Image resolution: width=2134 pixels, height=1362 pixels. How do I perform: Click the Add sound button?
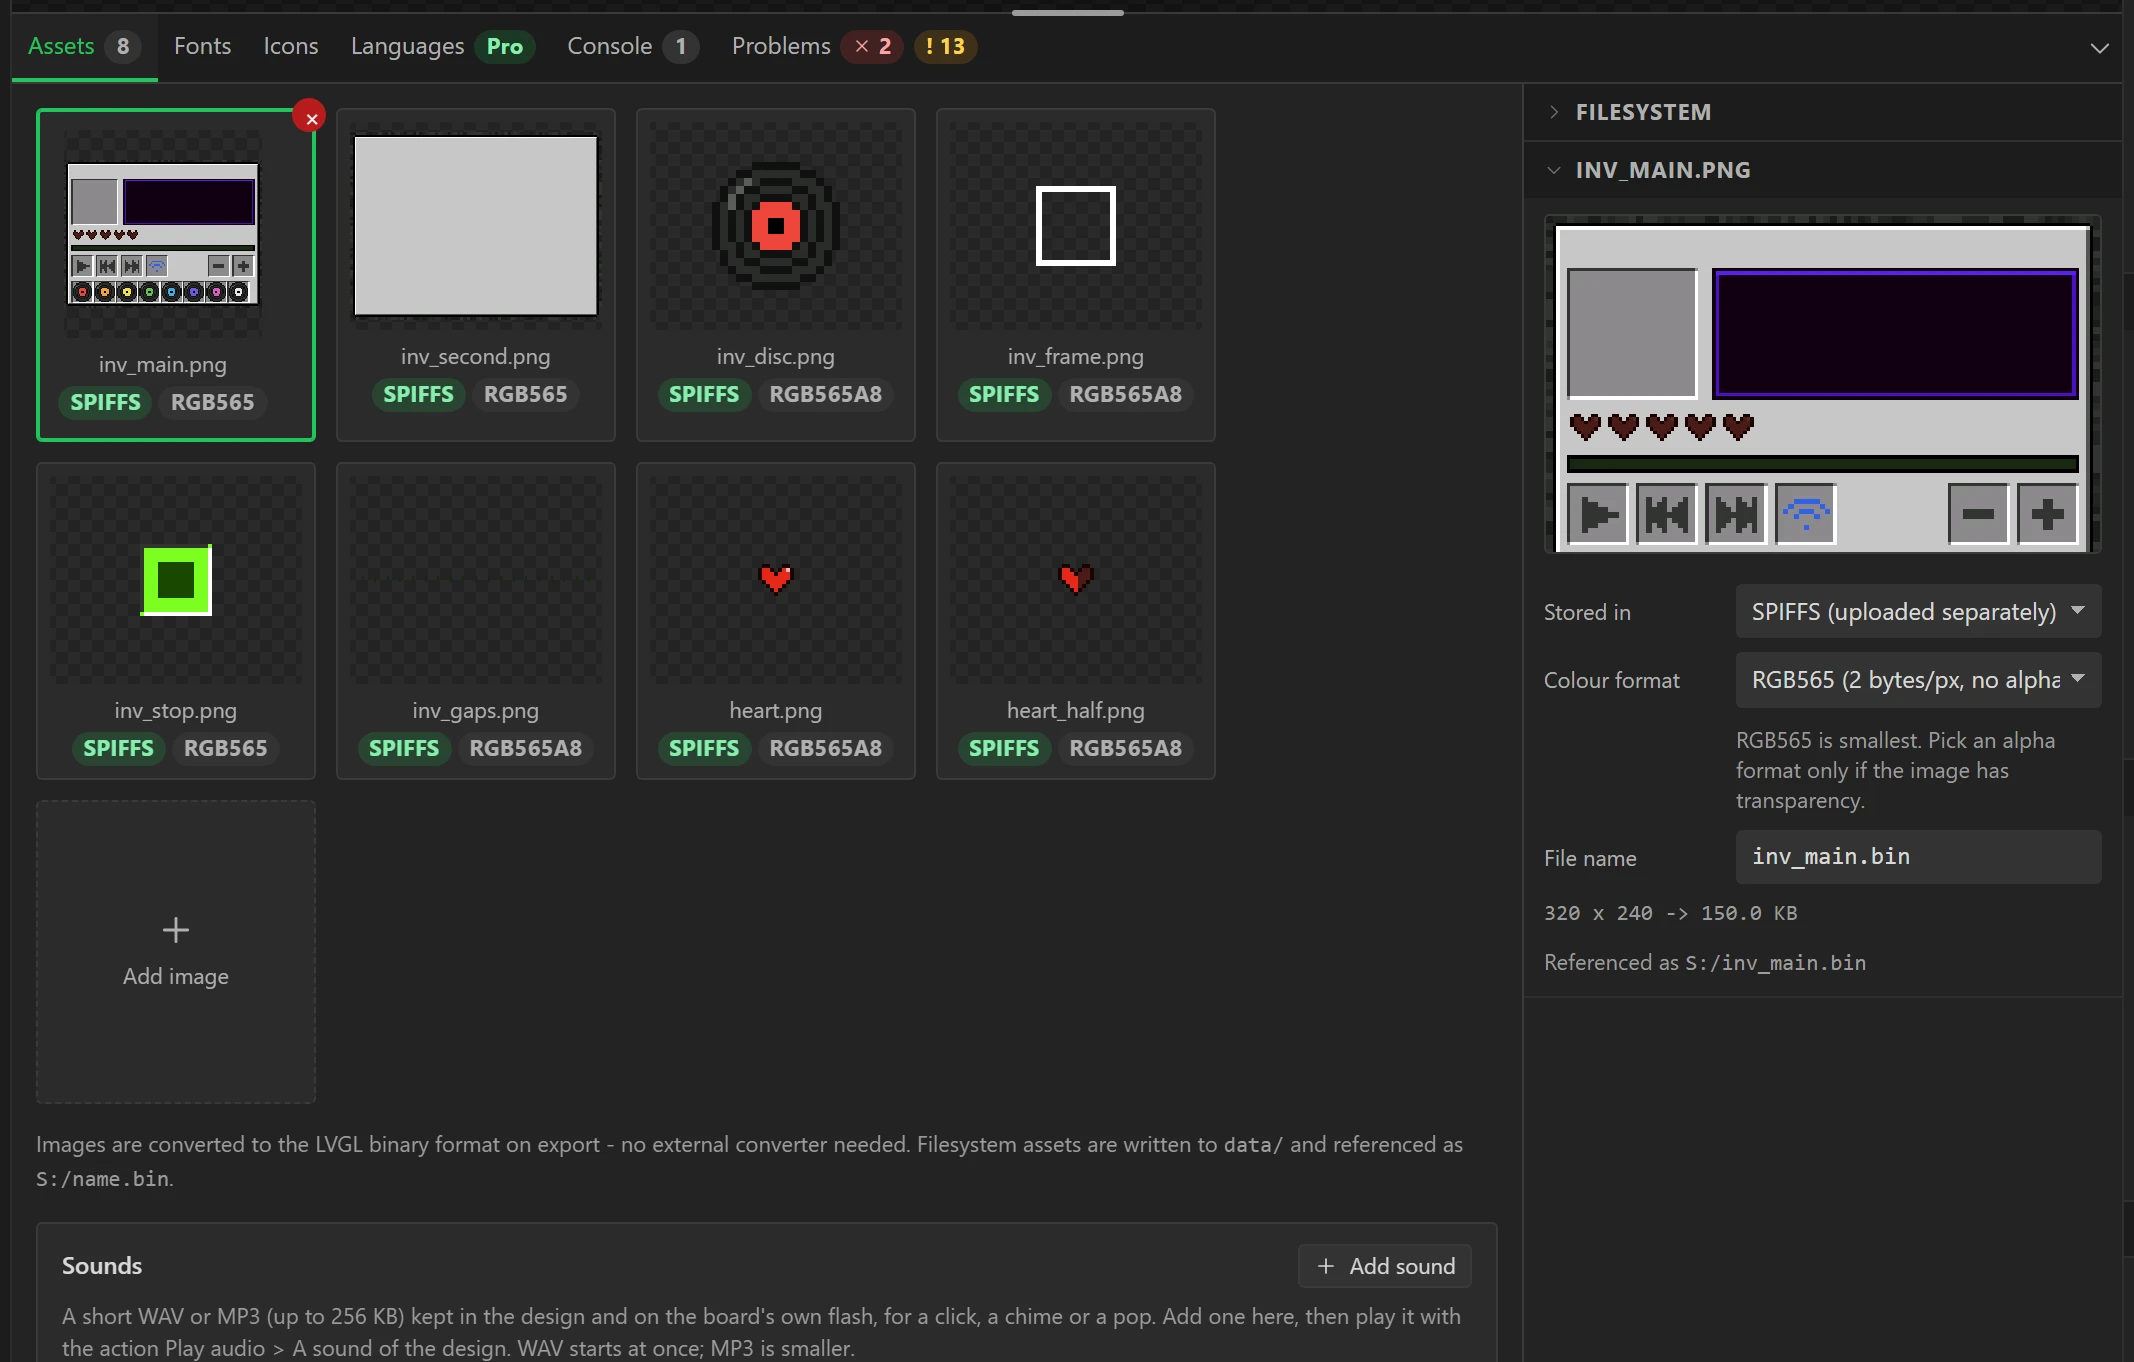[x=1384, y=1266]
